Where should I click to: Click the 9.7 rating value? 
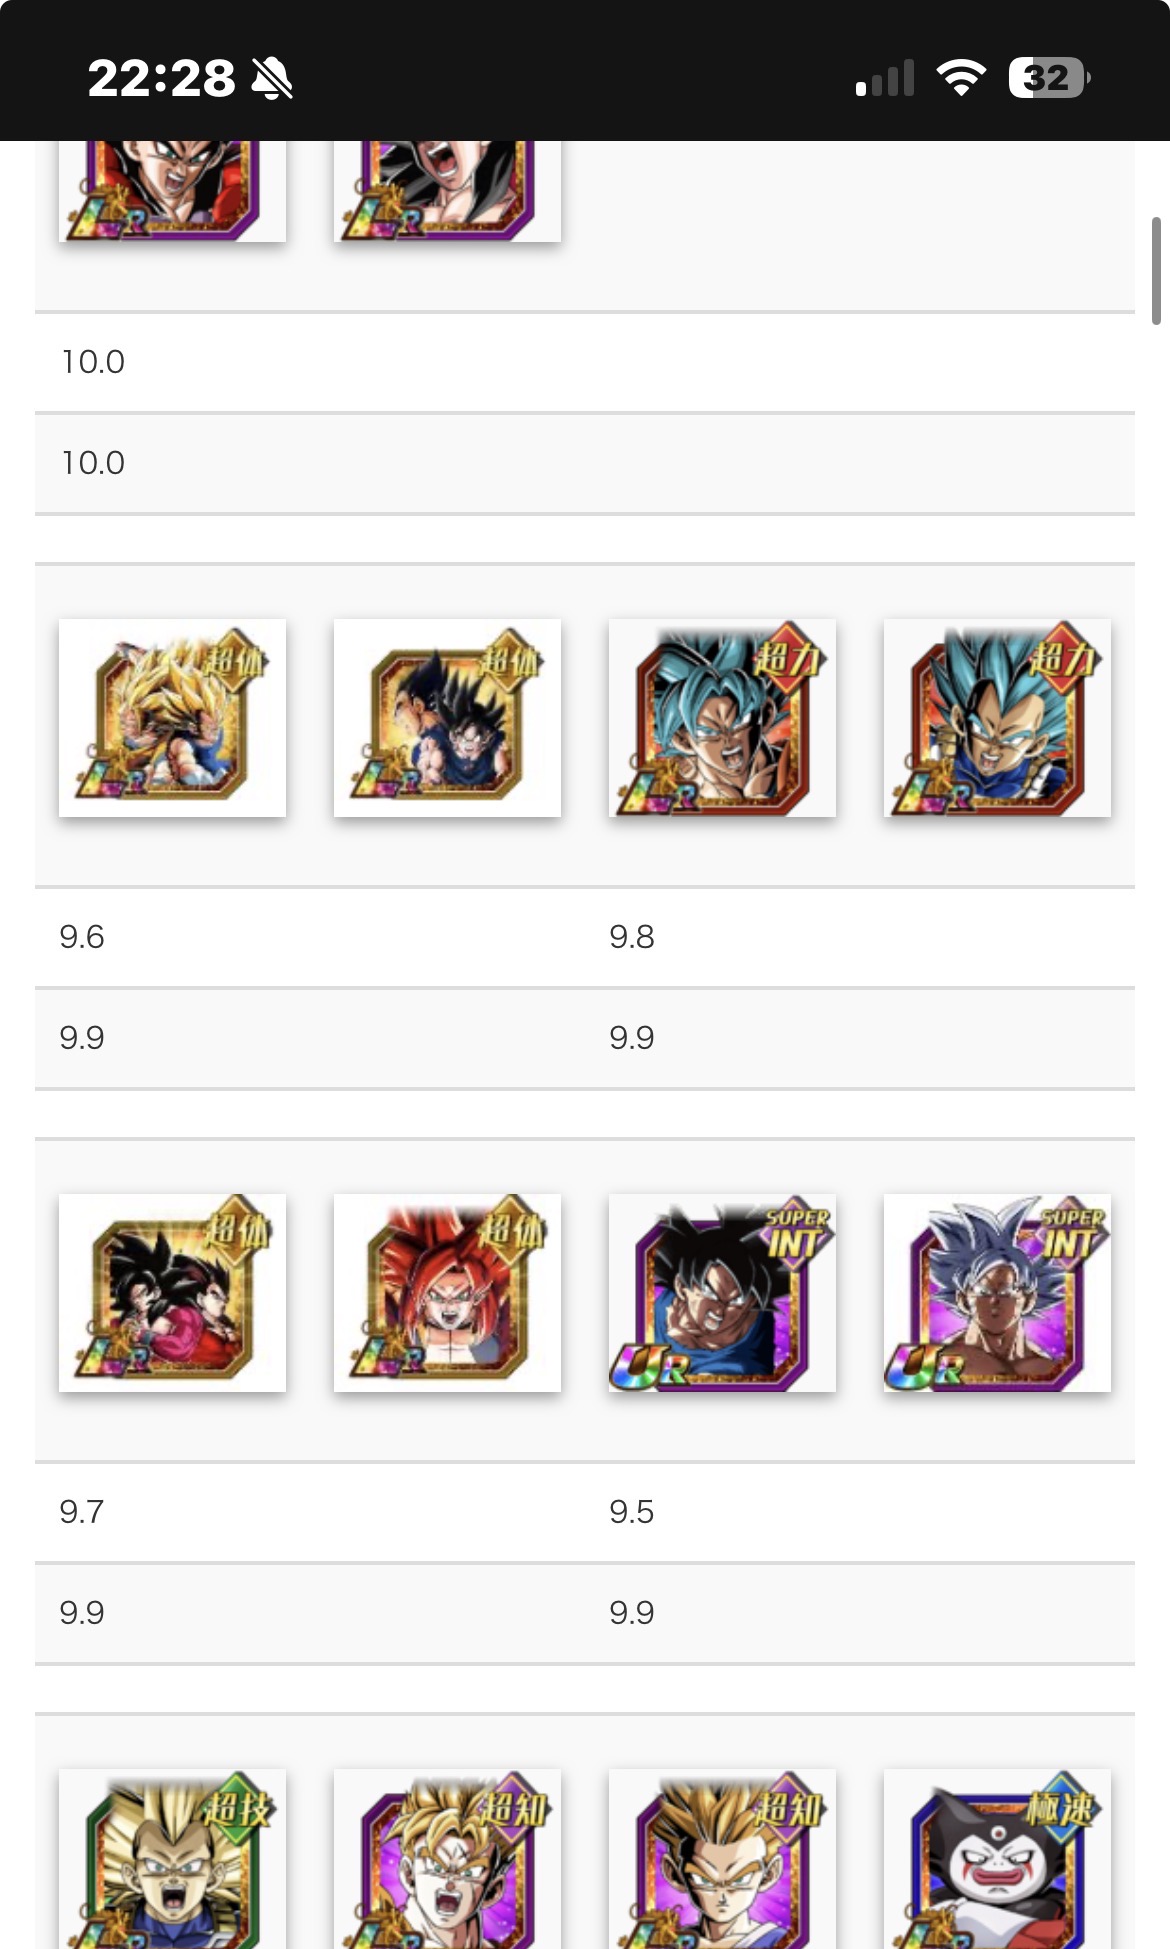point(81,1512)
